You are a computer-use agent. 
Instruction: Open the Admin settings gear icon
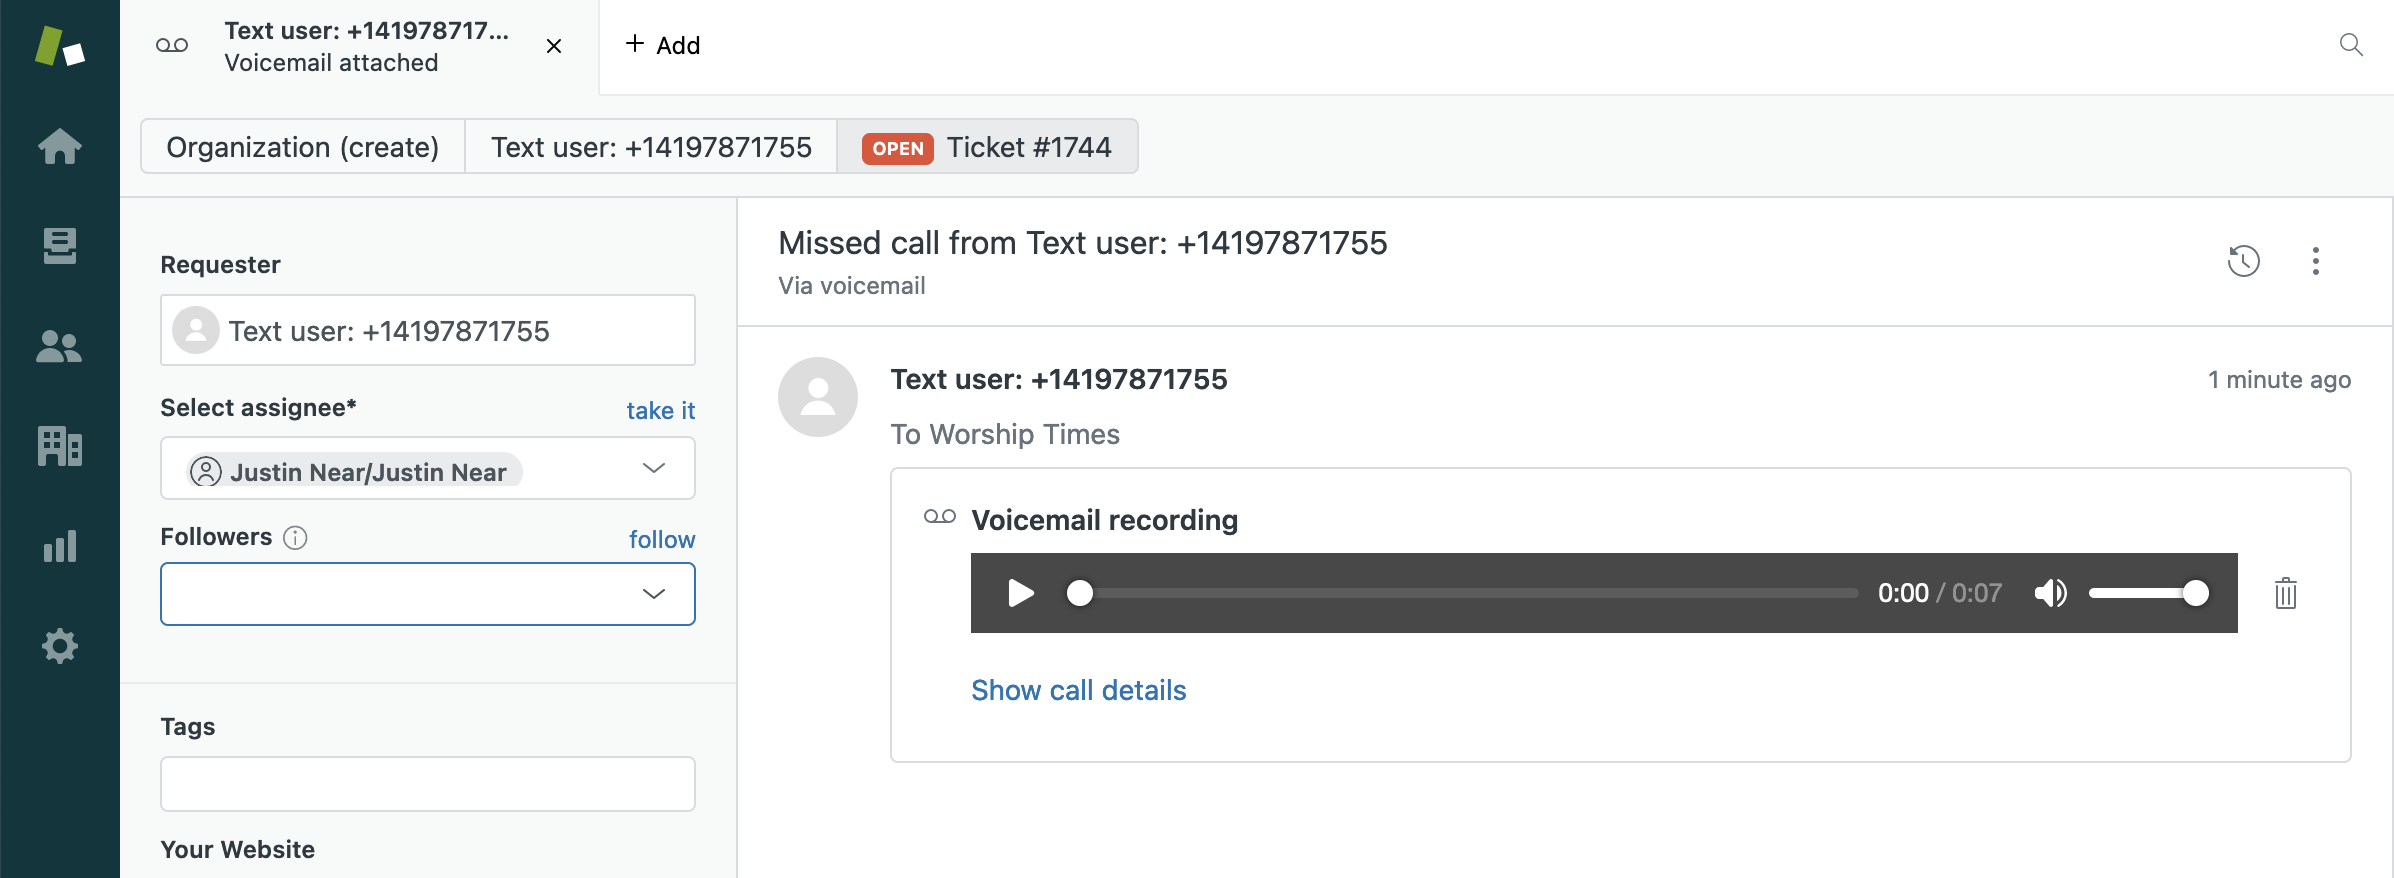click(x=59, y=646)
